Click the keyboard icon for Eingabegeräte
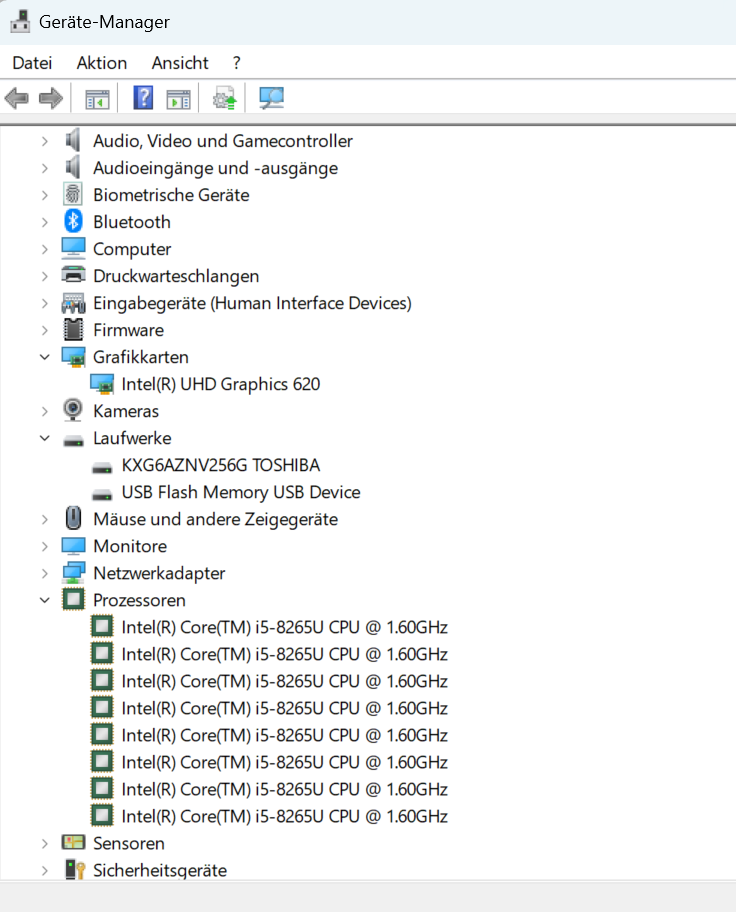The image size is (736, 912). click(x=73, y=304)
